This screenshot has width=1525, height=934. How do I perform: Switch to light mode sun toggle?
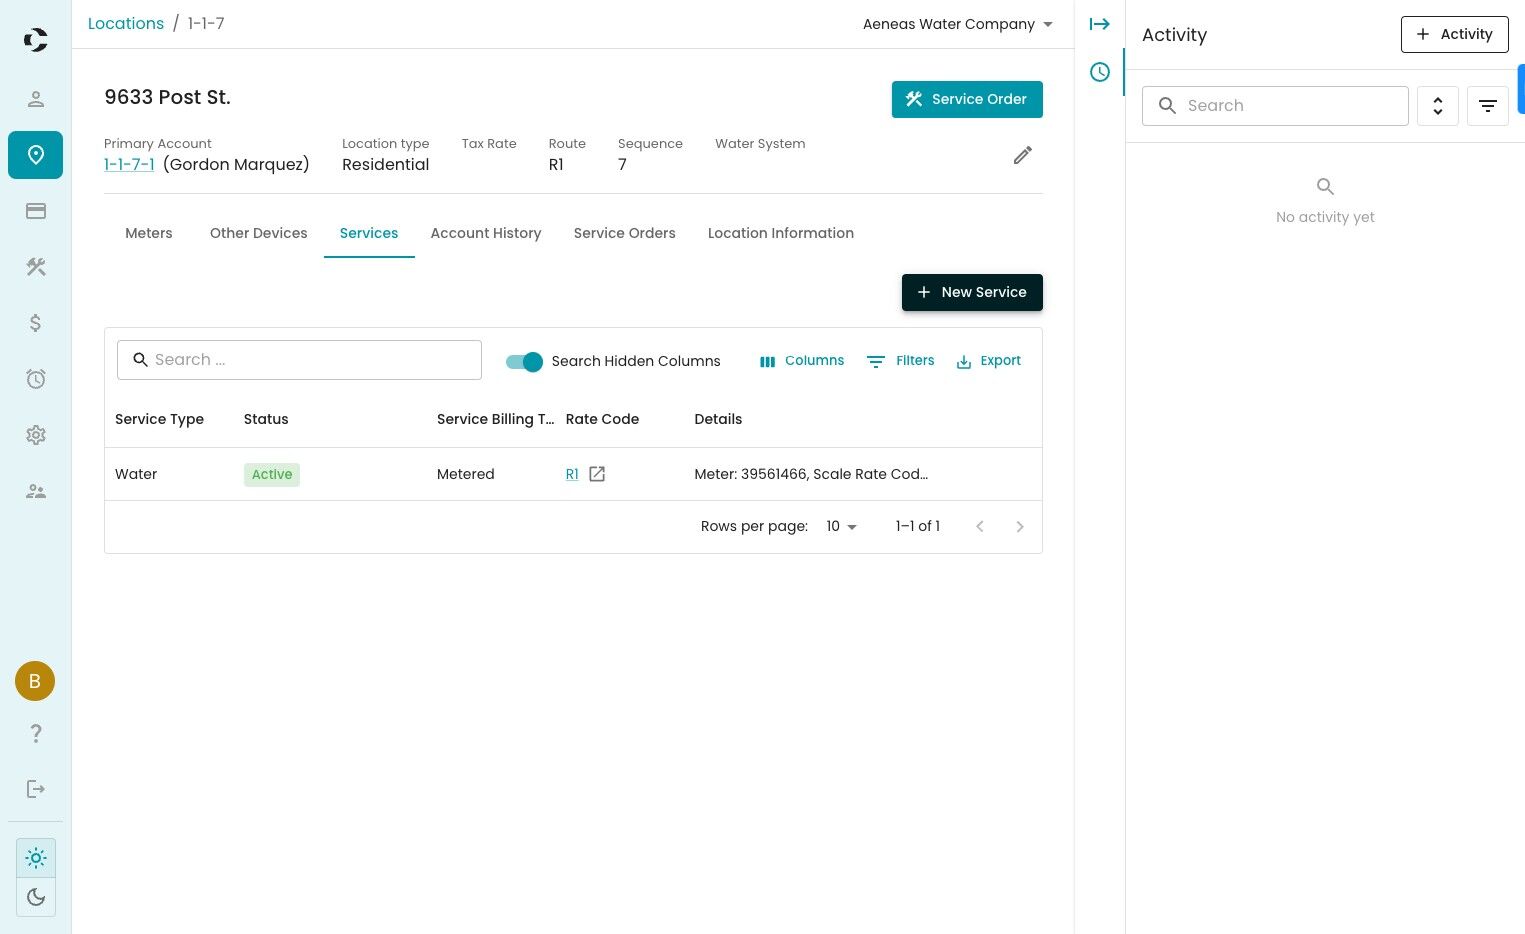[x=36, y=858]
